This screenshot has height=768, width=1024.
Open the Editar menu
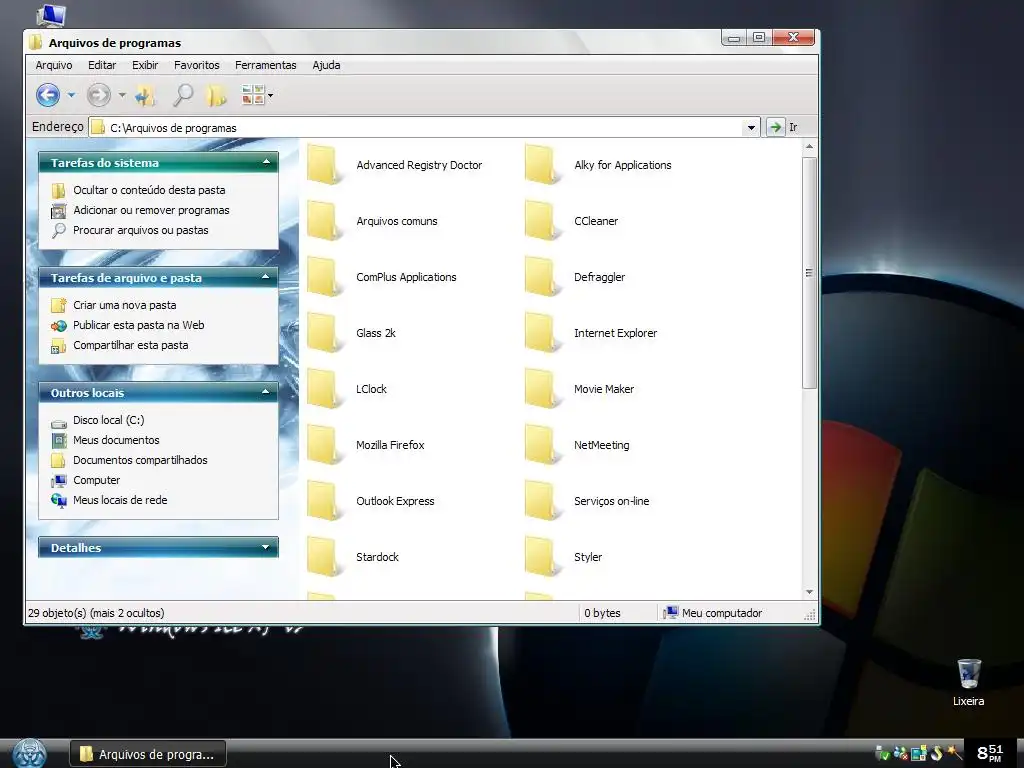[102, 65]
